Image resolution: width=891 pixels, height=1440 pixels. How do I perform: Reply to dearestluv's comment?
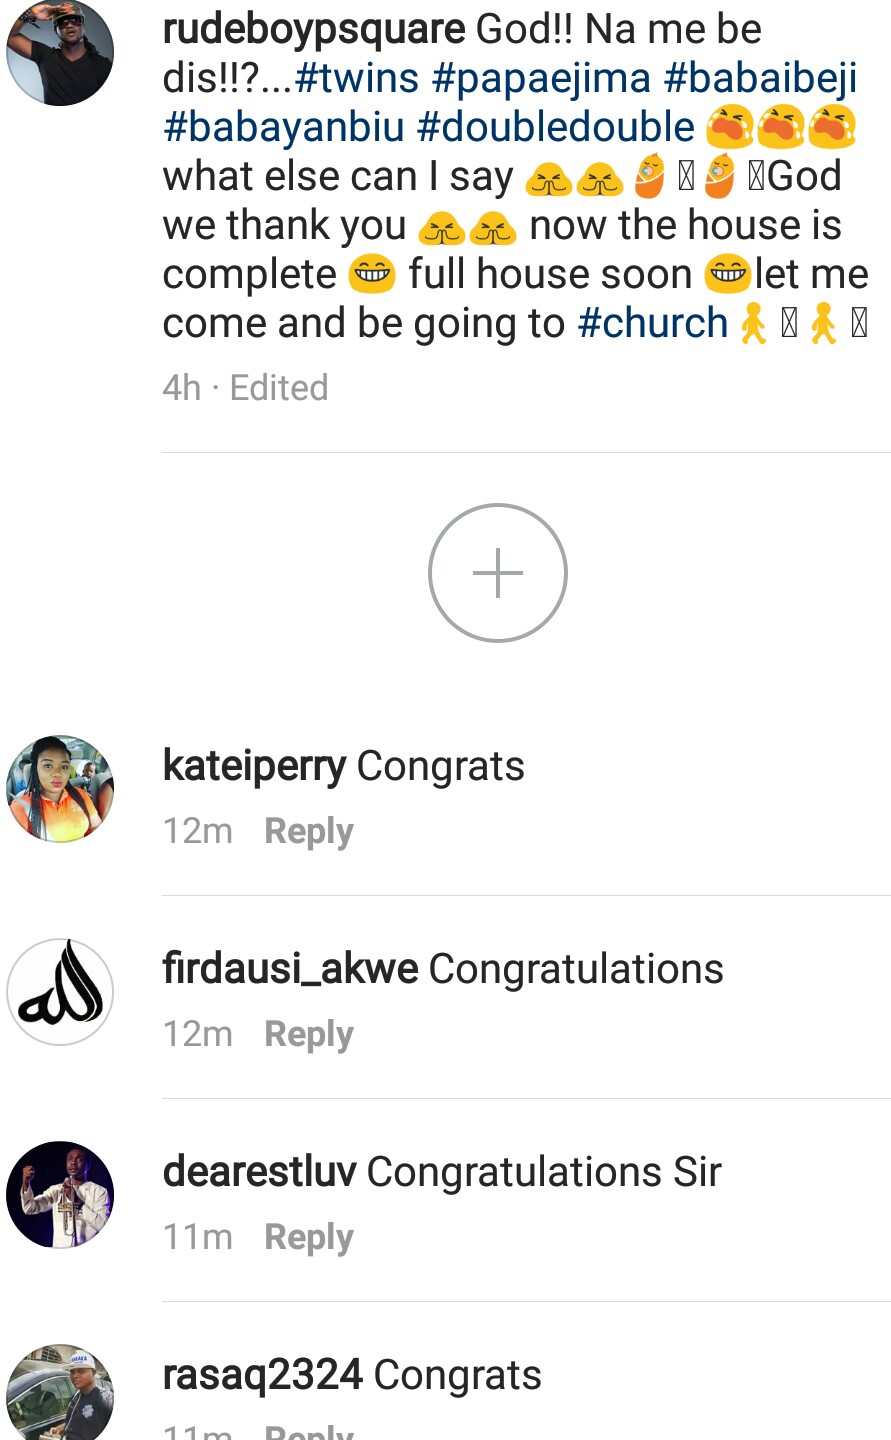point(309,1237)
